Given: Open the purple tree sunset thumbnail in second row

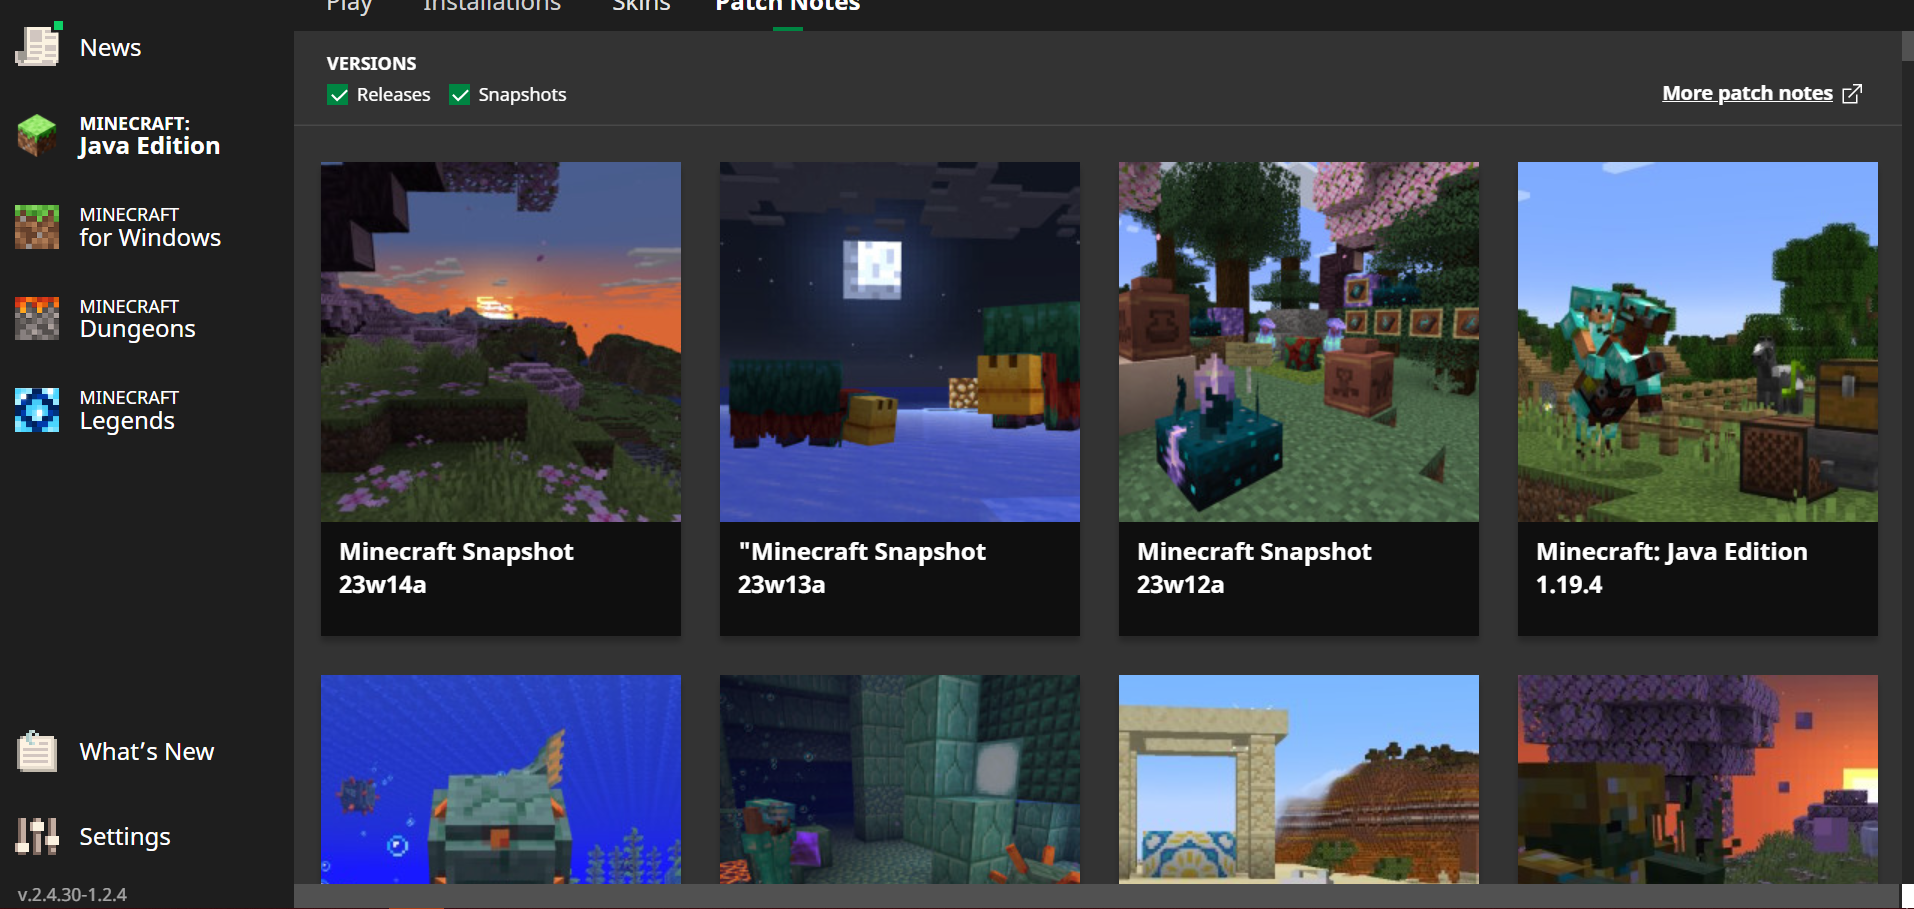Looking at the screenshot, I should tap(1698, 779).
